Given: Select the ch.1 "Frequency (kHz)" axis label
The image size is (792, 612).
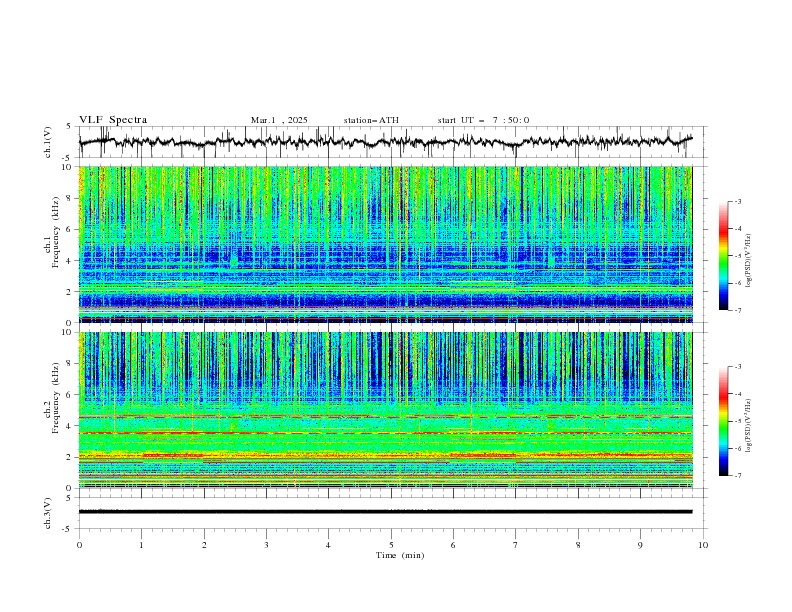Looking at the screenshot, I should pyautogui.click(x=56, y=232).
